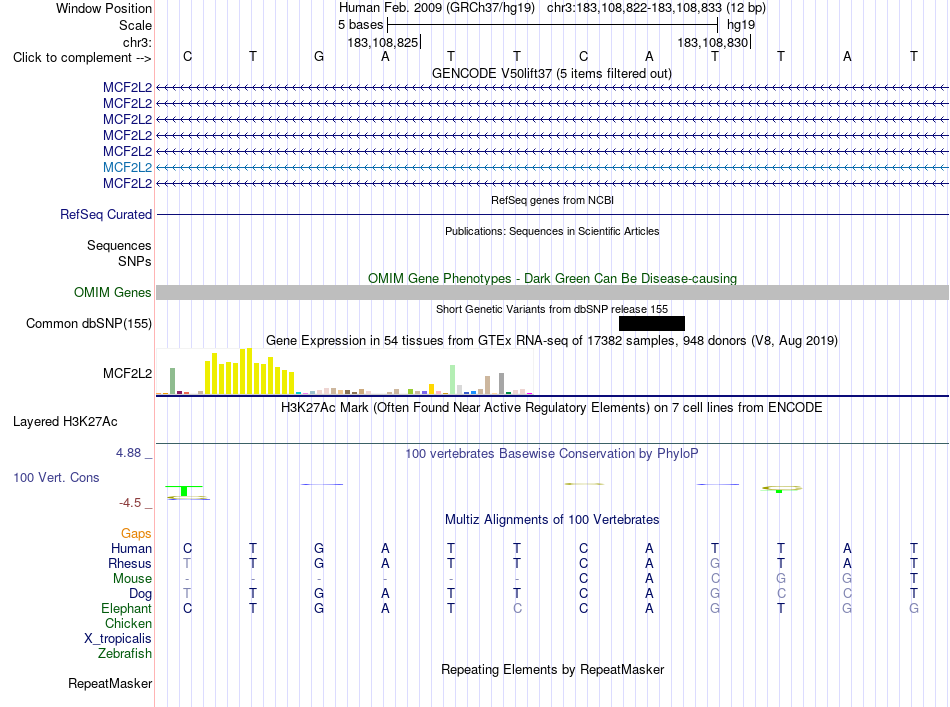Click the Zebrafish species label
This screenshot has height=707, width=950.
point(125,654)
